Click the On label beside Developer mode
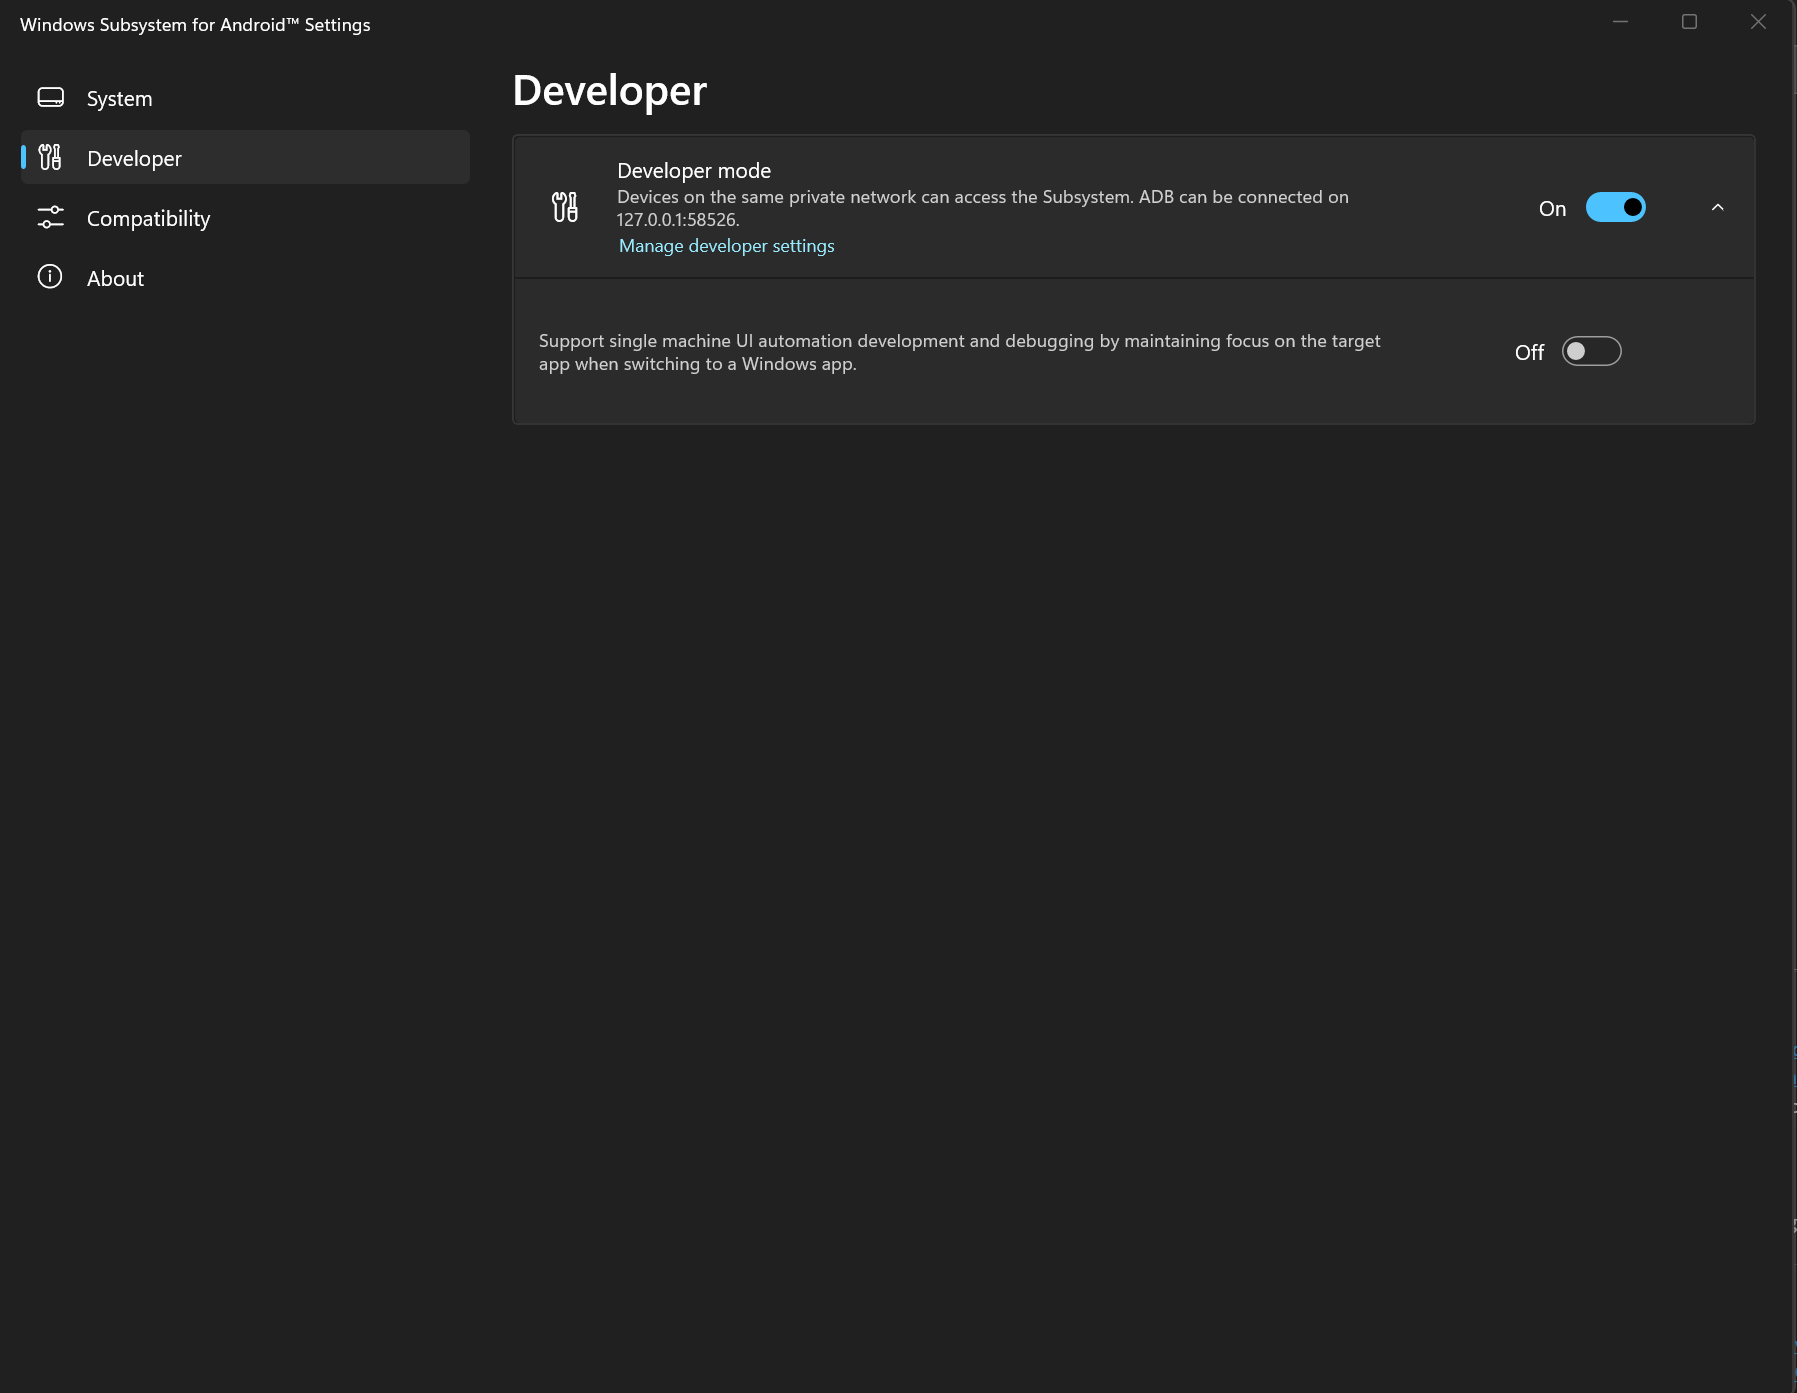1797x1393 pixels. click(1552, 209)
